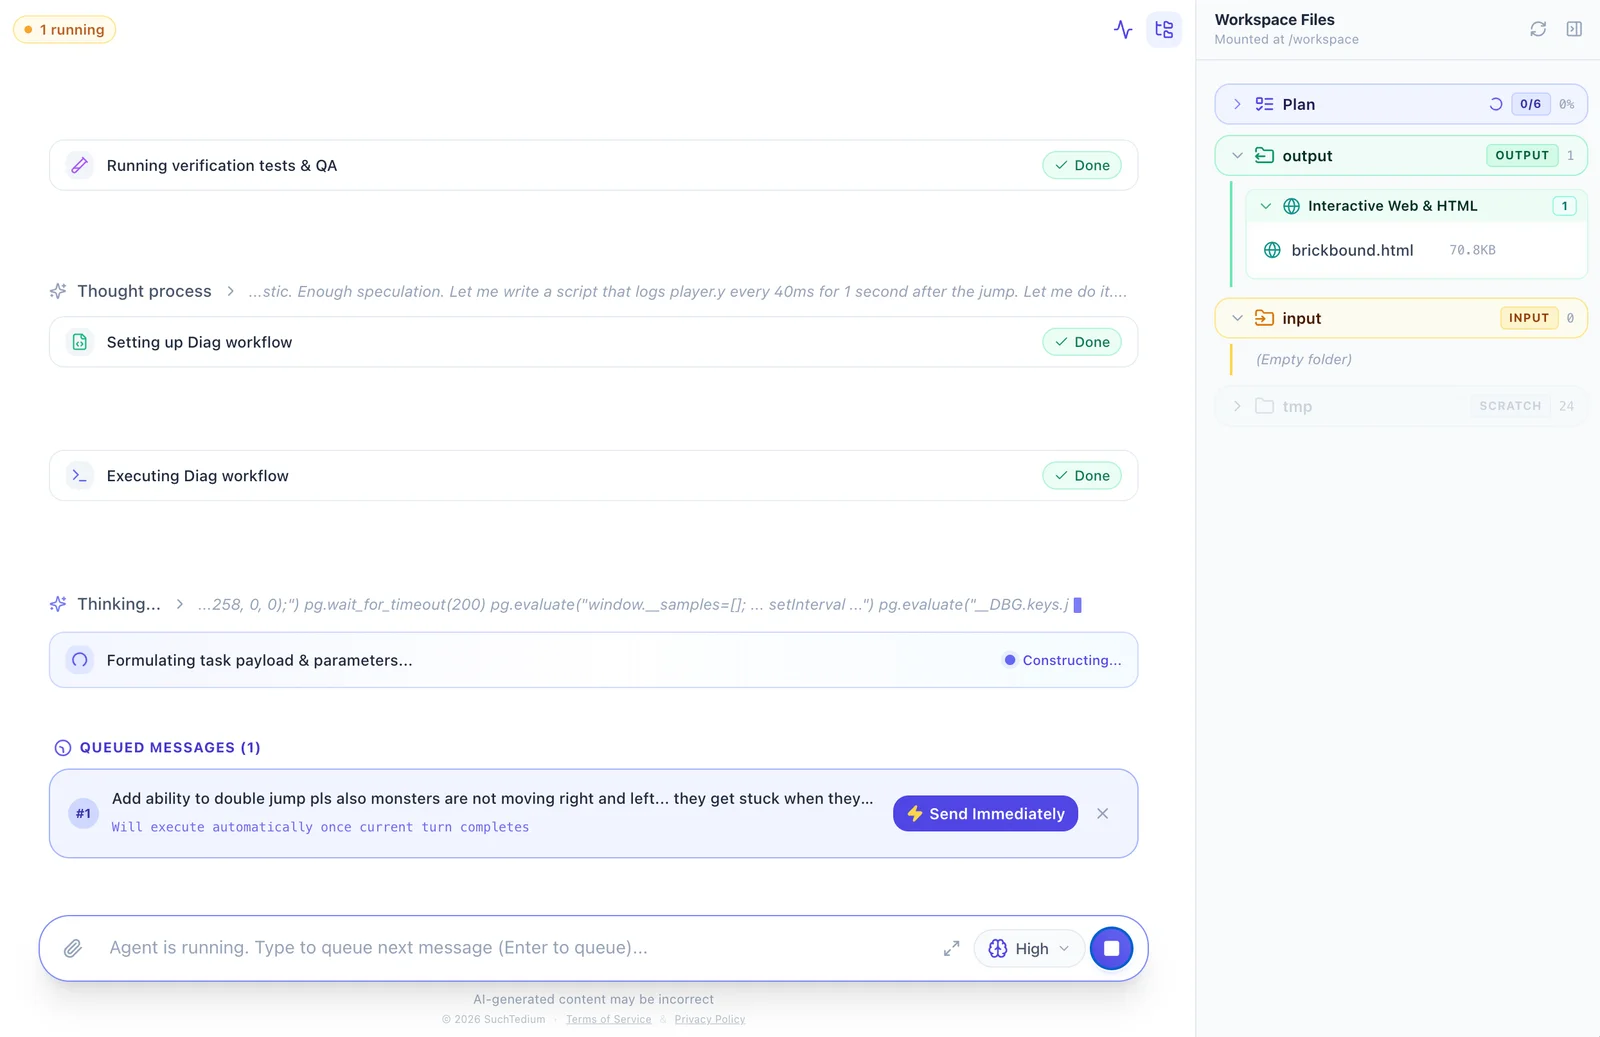The width and height of the screenshot is (1600, 1037).
Task: Open the Terms of Service link
Action: coord(608,1019)
